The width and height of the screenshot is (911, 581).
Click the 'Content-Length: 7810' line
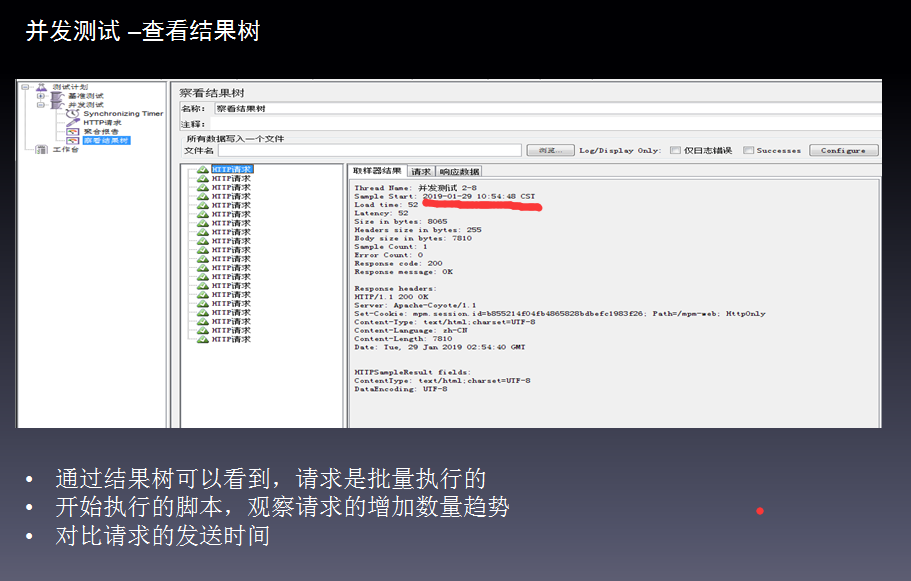(x=403, y=339)
